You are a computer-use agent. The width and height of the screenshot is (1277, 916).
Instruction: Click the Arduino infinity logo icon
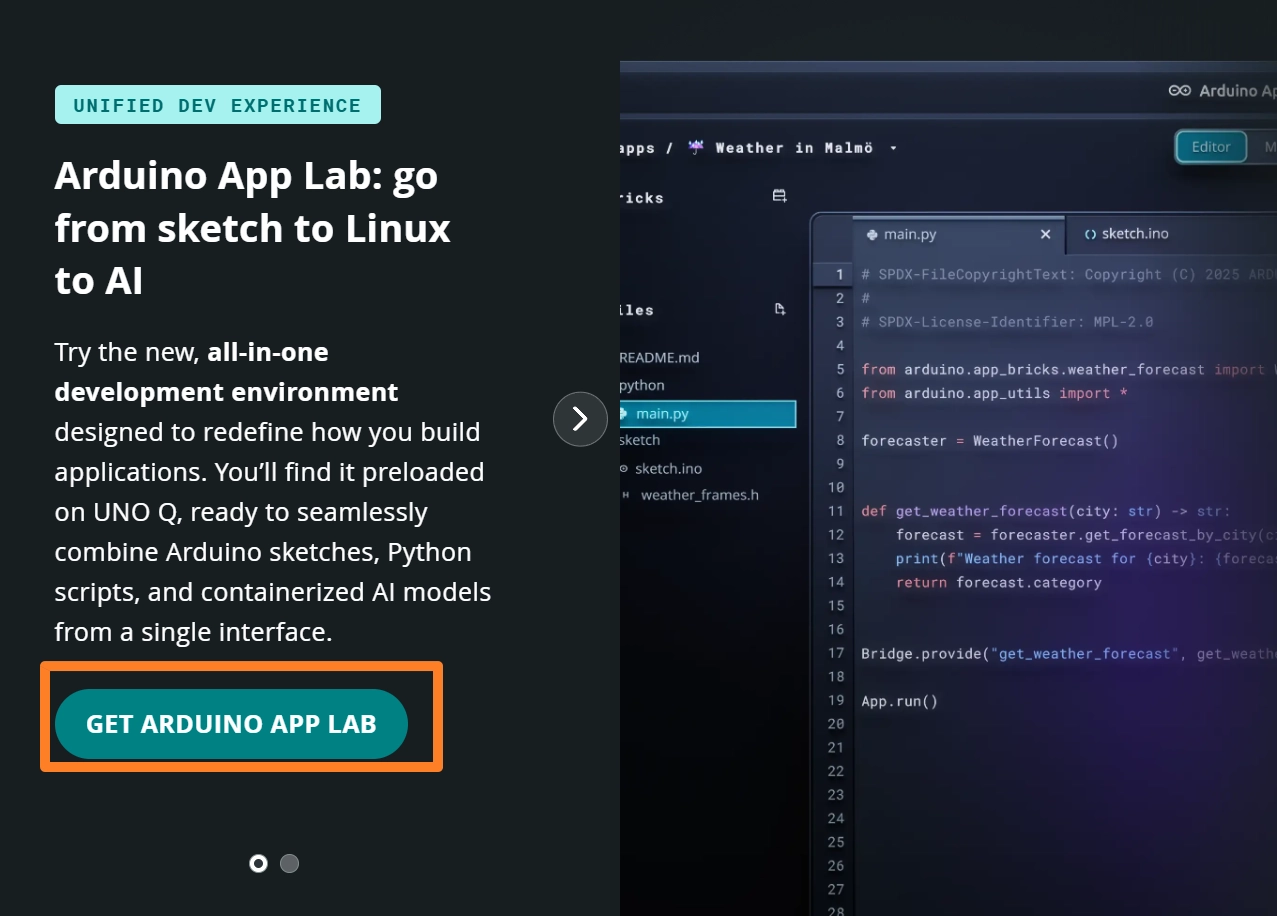[x=1180, y=91]
